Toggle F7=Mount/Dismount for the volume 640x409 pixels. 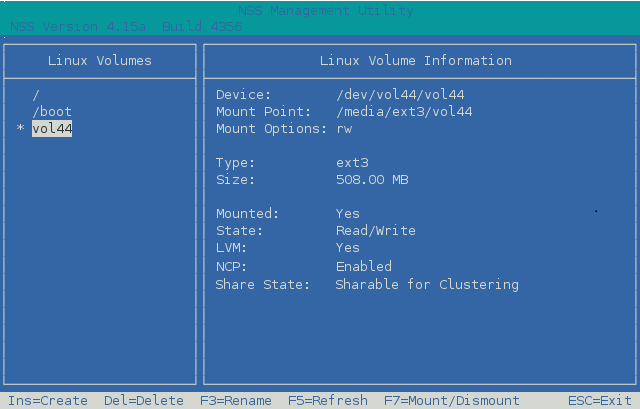pyautogui.click(x=452, y=400)
